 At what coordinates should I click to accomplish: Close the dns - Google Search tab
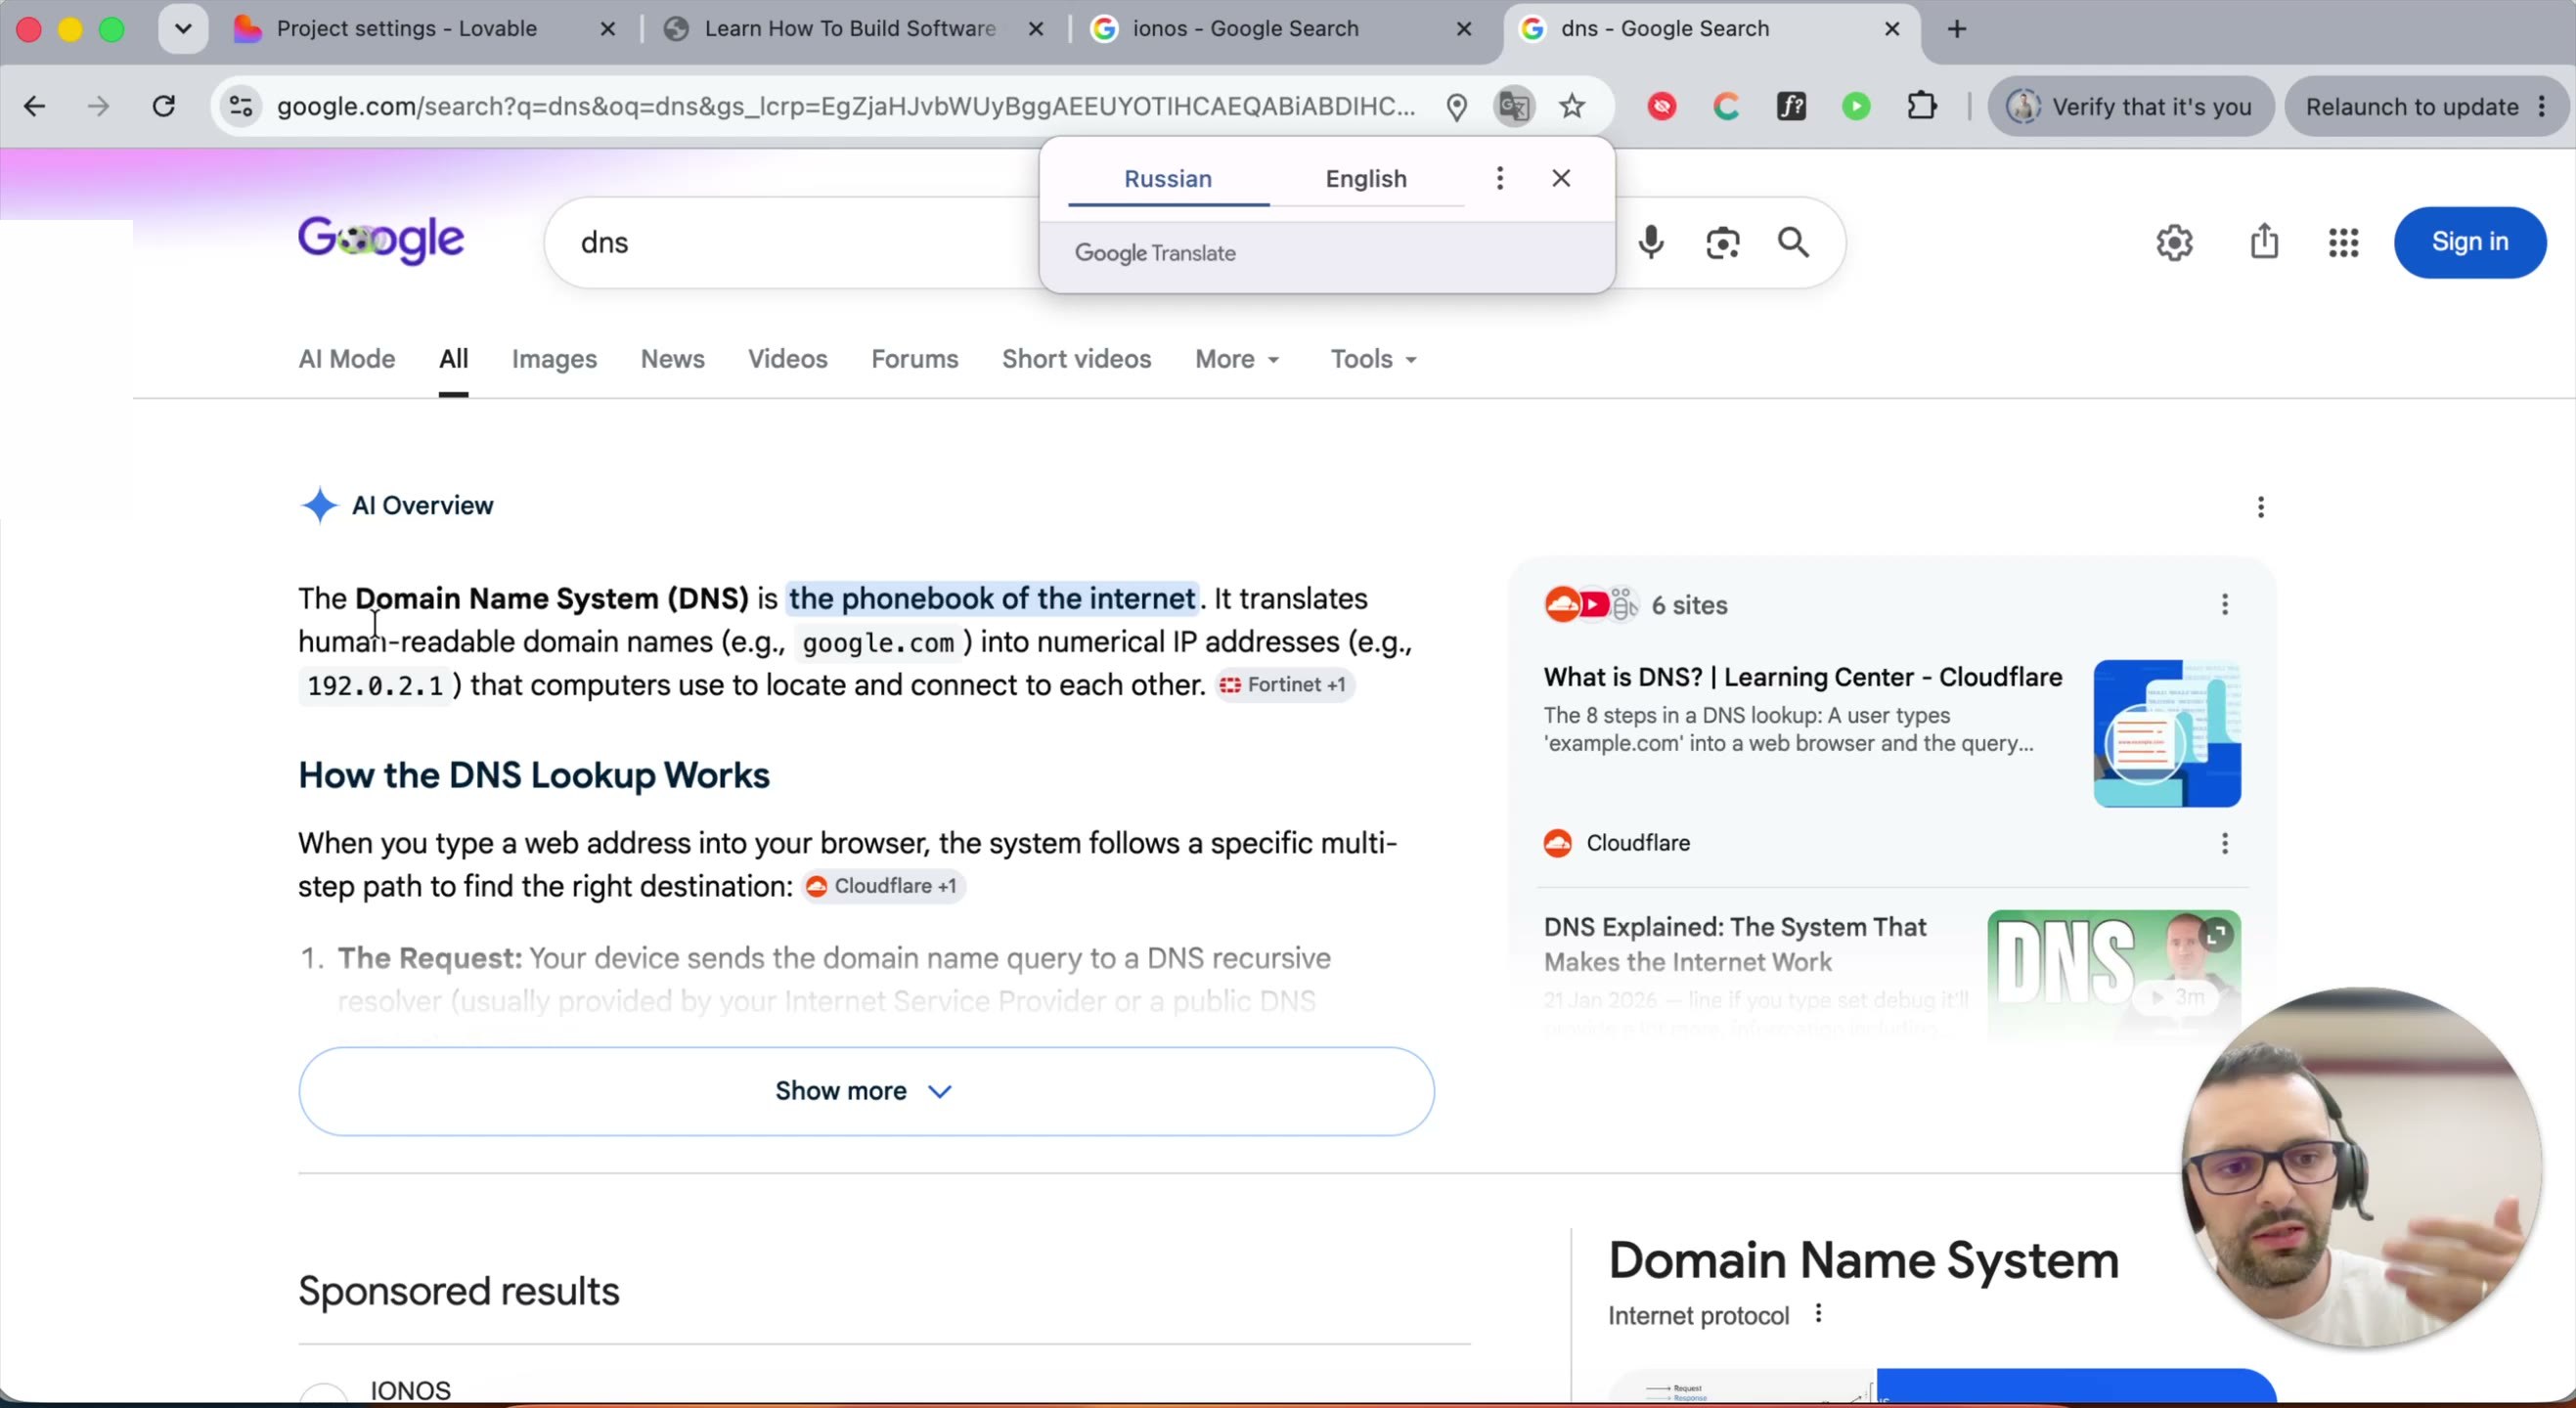(x=1891, y=29)
